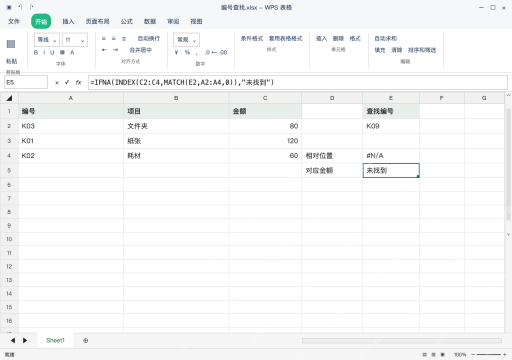Viewport: 512px width, 360px height.
Task: Click the select-all corner triangle
Action: coord(9,98)
